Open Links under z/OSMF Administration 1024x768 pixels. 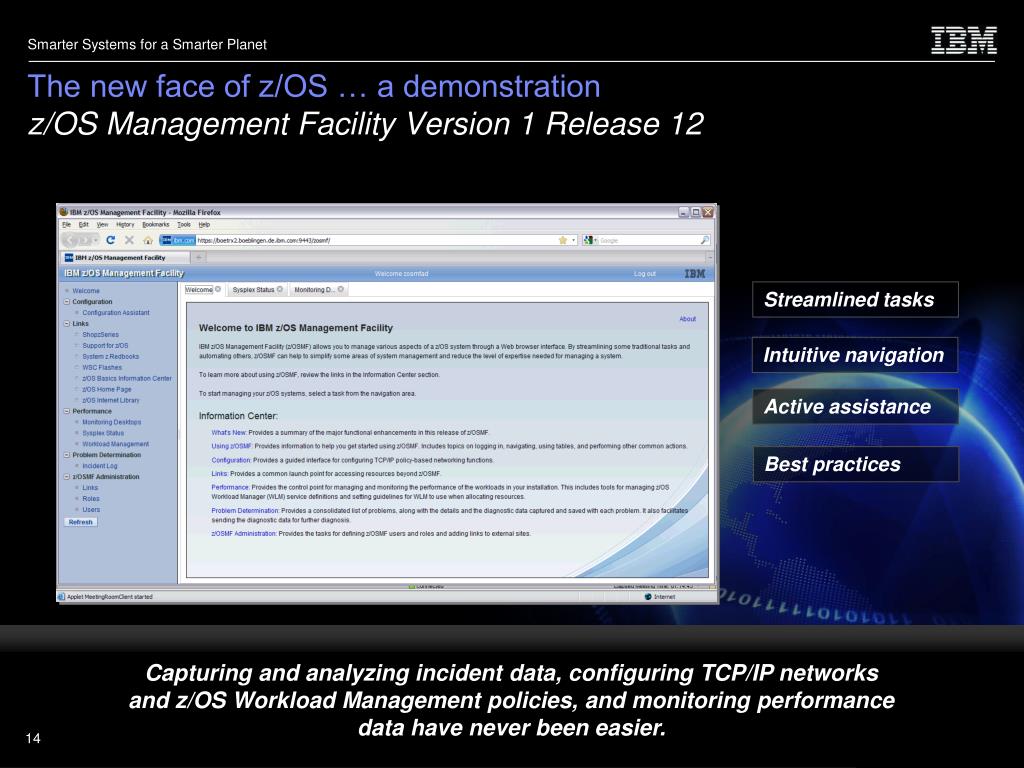[90, 488]
